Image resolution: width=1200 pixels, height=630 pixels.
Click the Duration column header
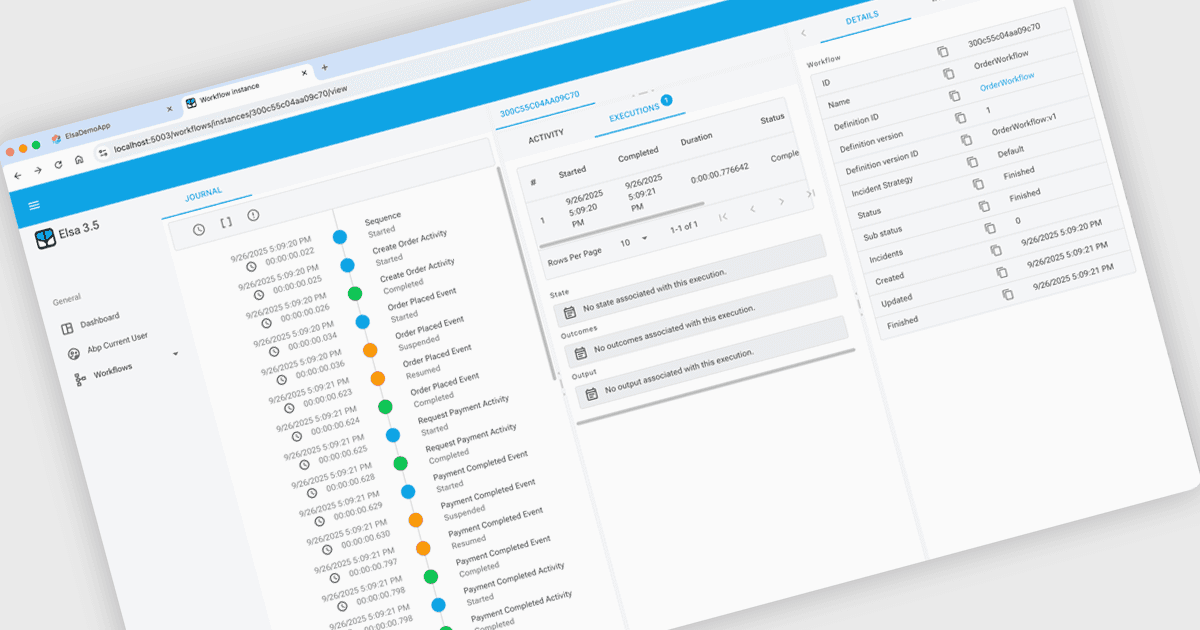[697, 139]
